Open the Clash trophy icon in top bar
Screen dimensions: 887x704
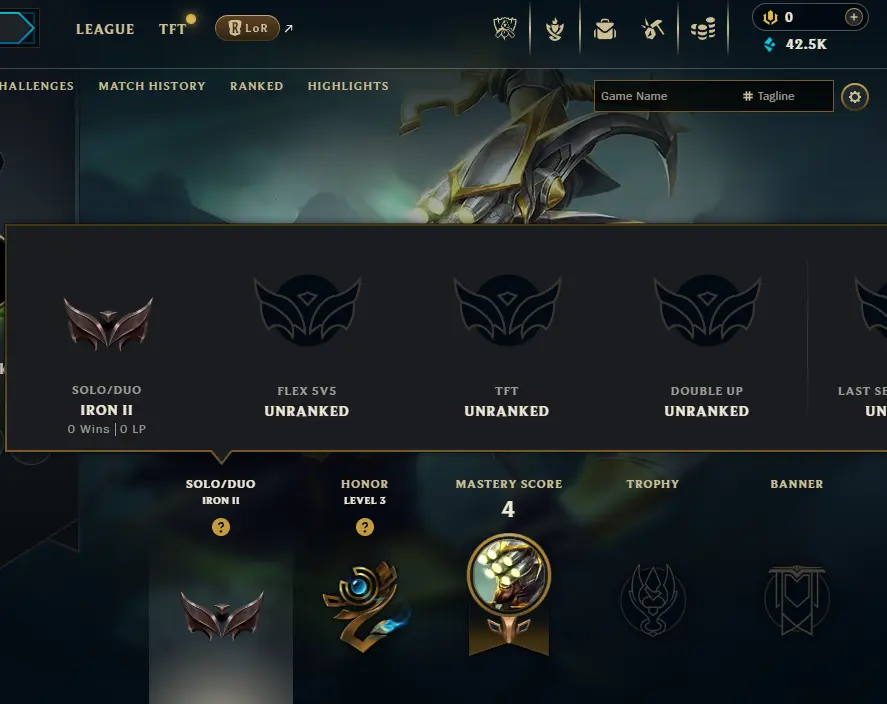[505, 28]
